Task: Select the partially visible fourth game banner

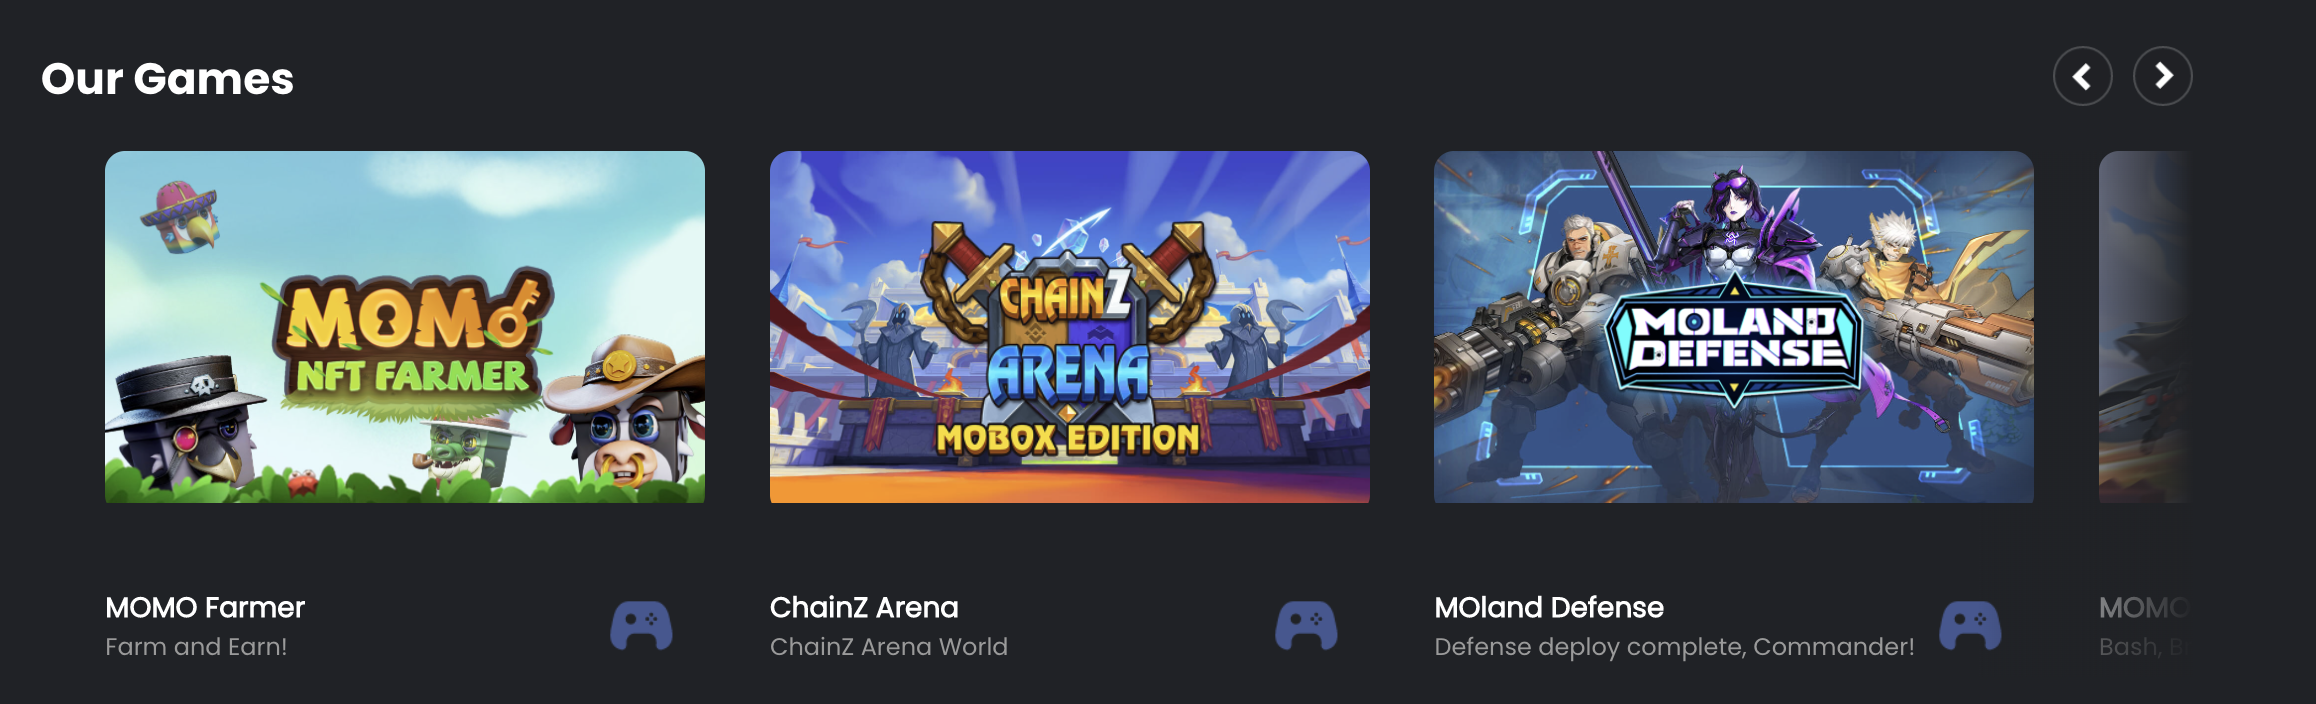Action: (x=2146, y=327)
